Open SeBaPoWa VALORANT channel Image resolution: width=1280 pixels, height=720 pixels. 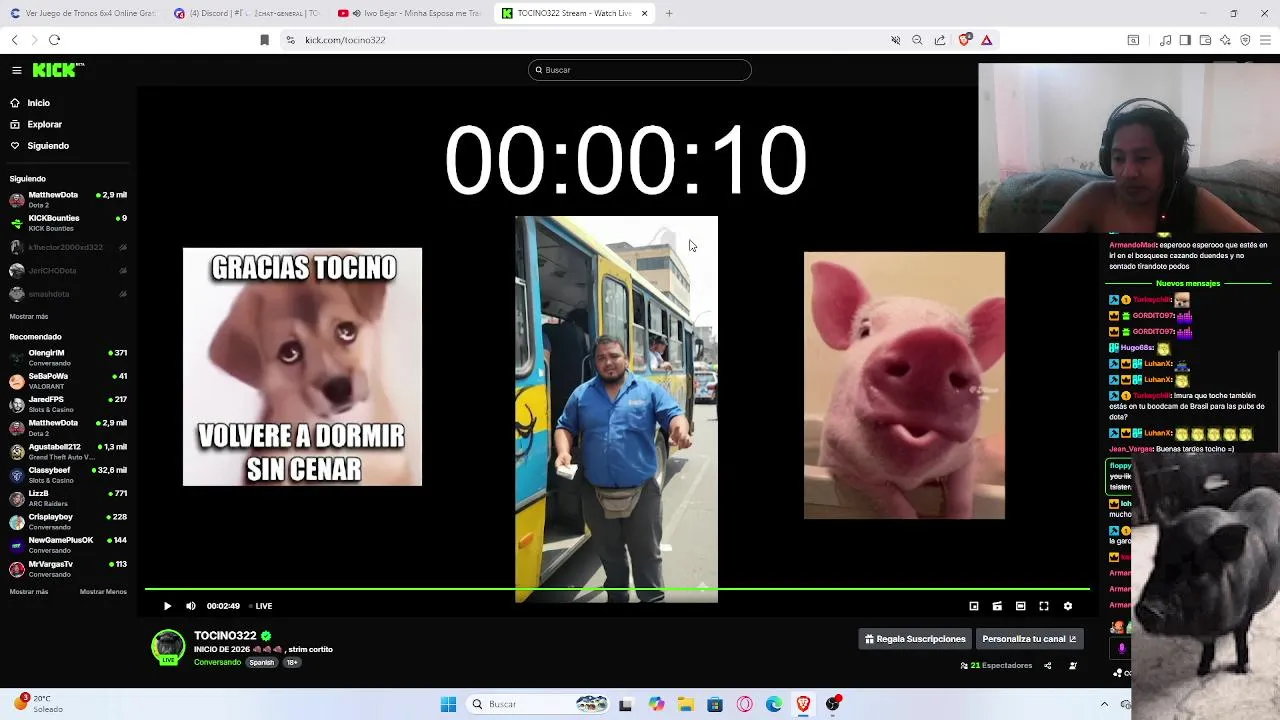tap(68, 381)
